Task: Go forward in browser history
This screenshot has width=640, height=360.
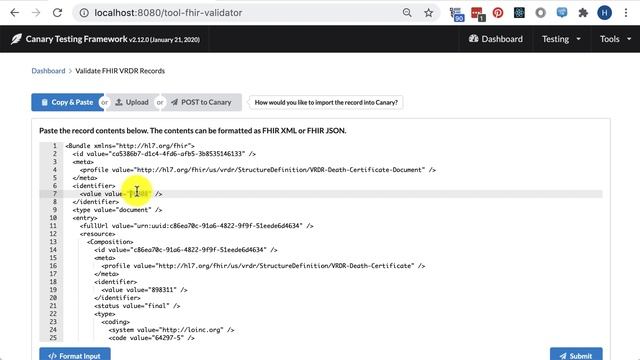Action: 36,13
